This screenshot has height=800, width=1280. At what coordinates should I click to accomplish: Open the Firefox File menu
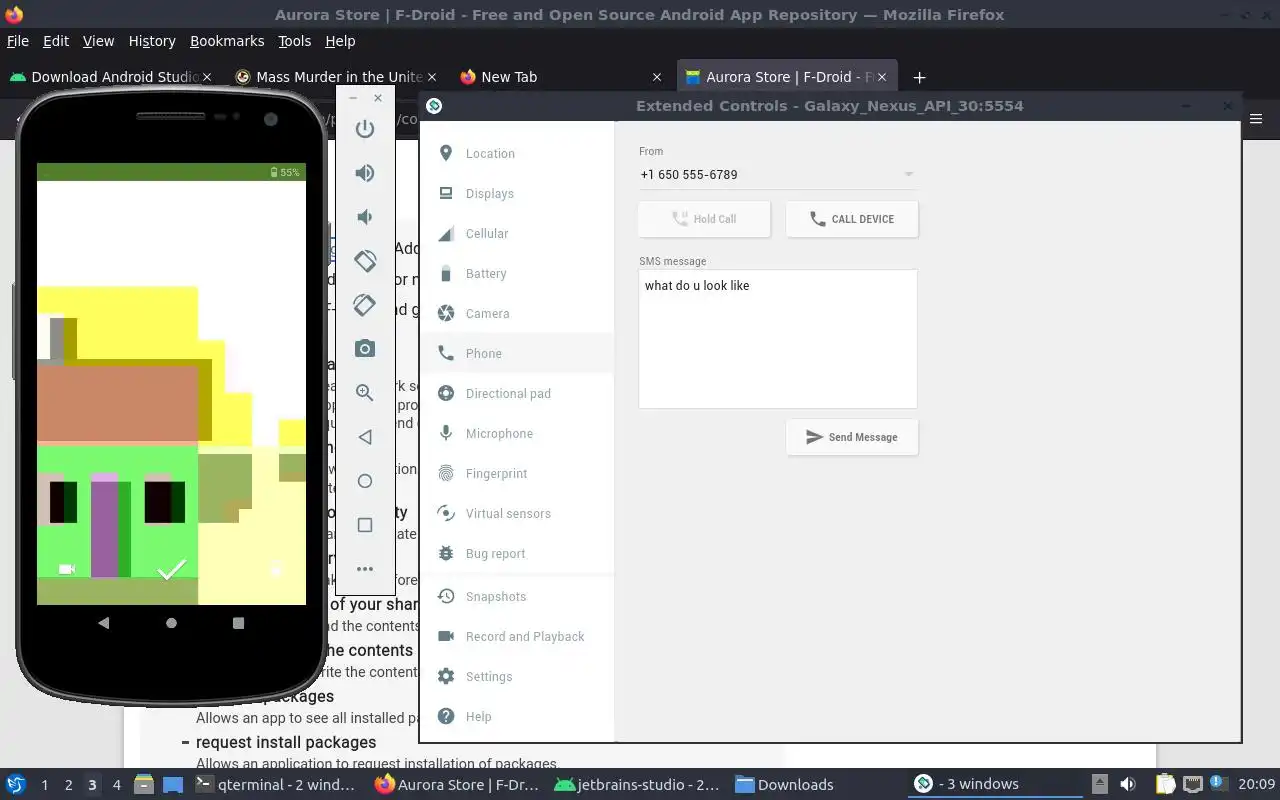pyautogui.click(x=18, y=41)
